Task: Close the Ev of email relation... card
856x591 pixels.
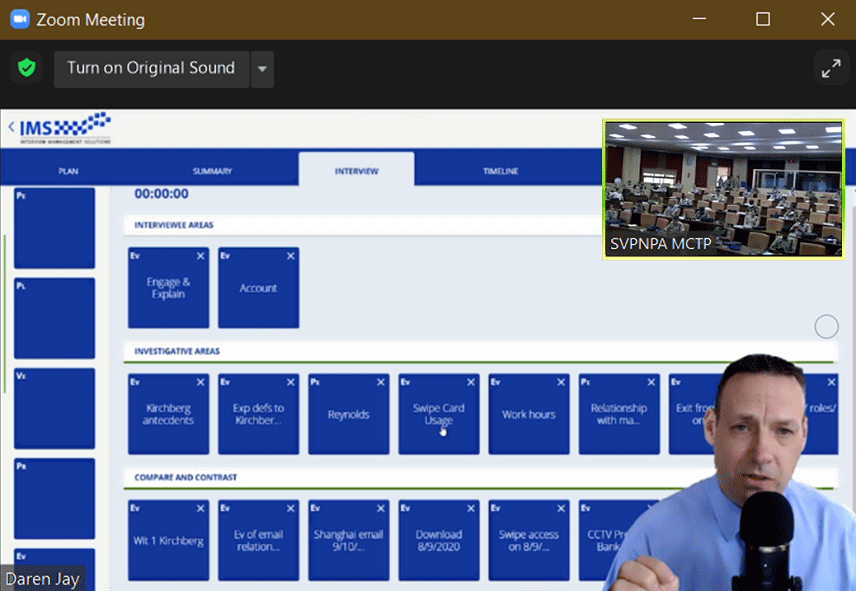Action: tap(290, 509)
